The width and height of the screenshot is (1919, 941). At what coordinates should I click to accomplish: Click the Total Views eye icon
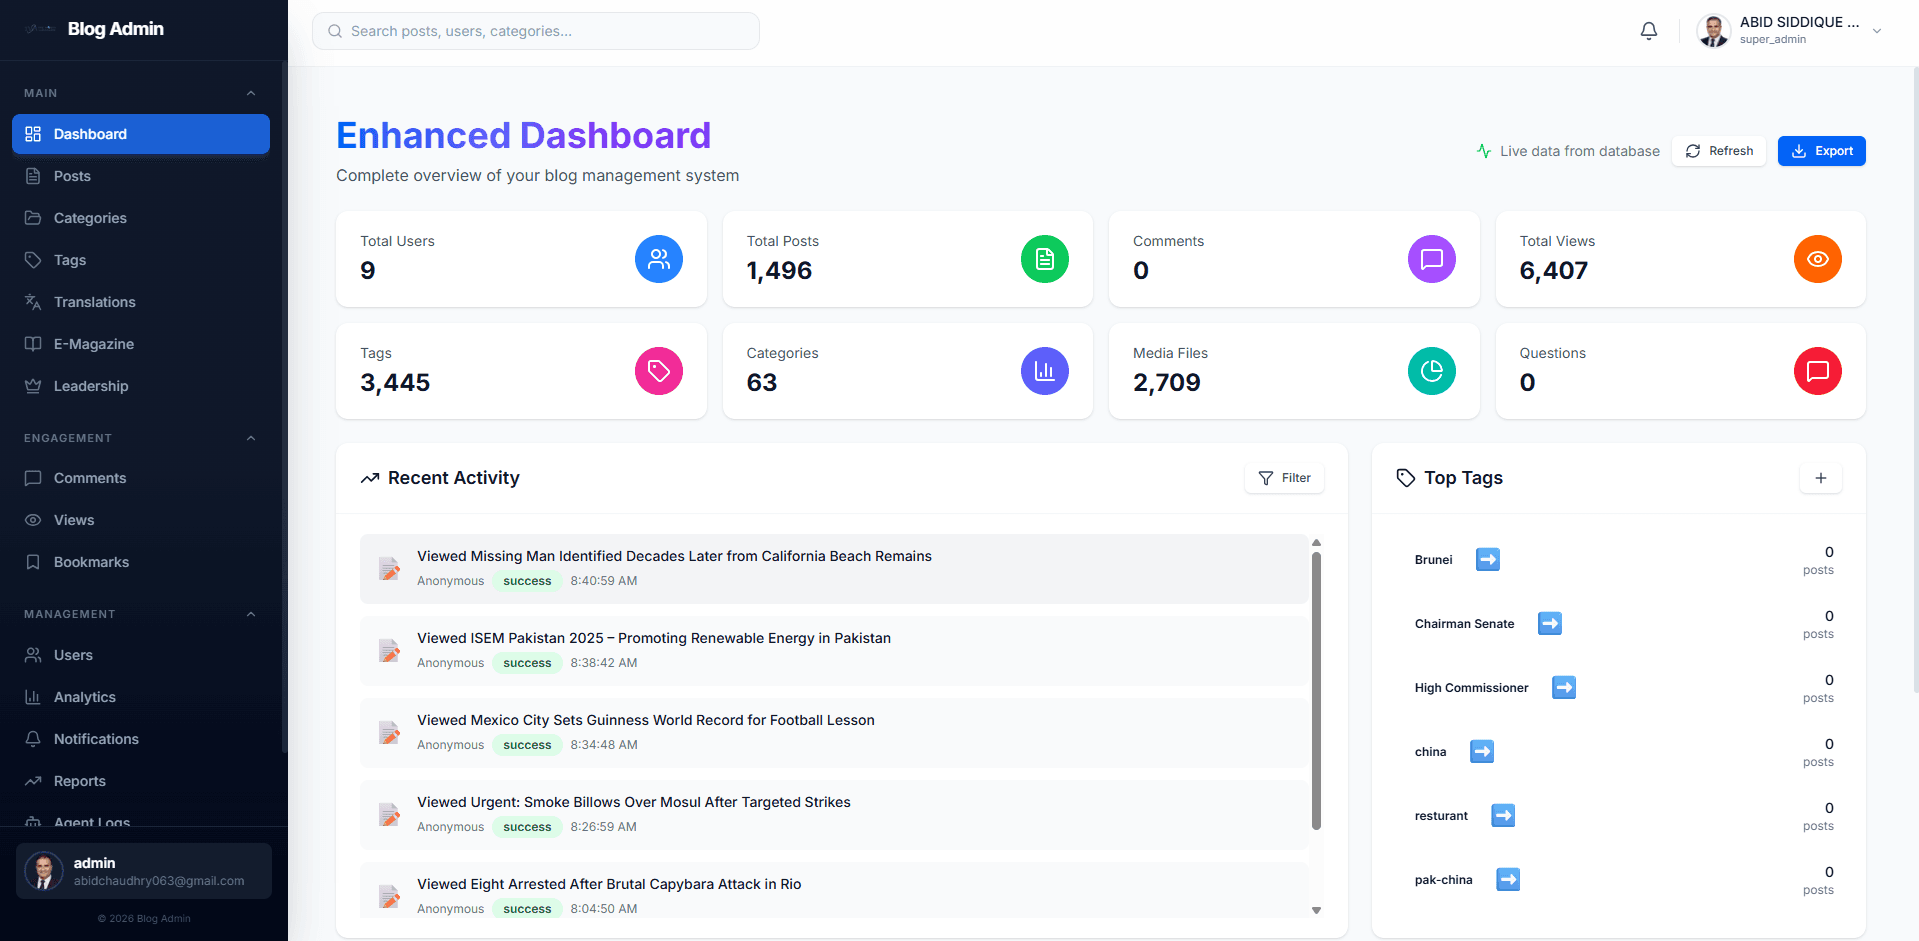1818,259
